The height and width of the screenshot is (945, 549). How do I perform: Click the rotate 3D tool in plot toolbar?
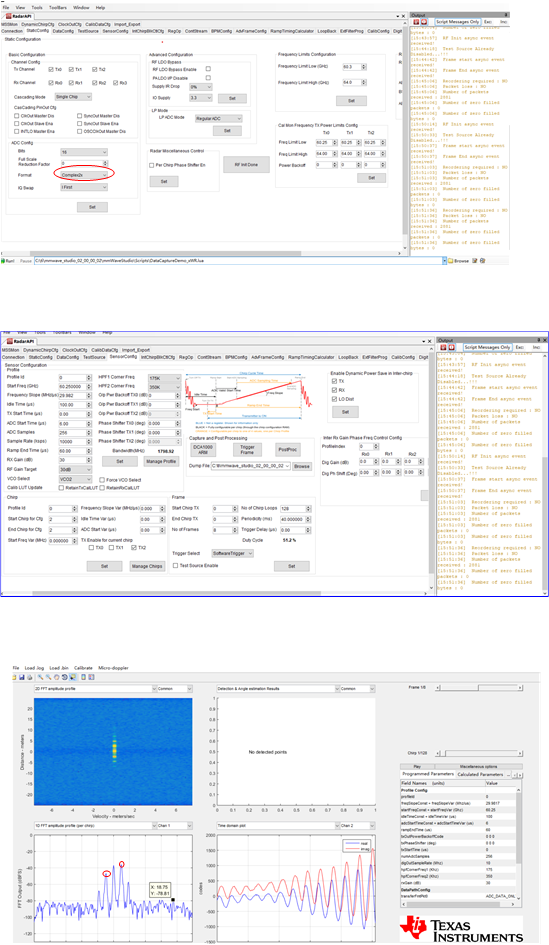click(64, 677)
